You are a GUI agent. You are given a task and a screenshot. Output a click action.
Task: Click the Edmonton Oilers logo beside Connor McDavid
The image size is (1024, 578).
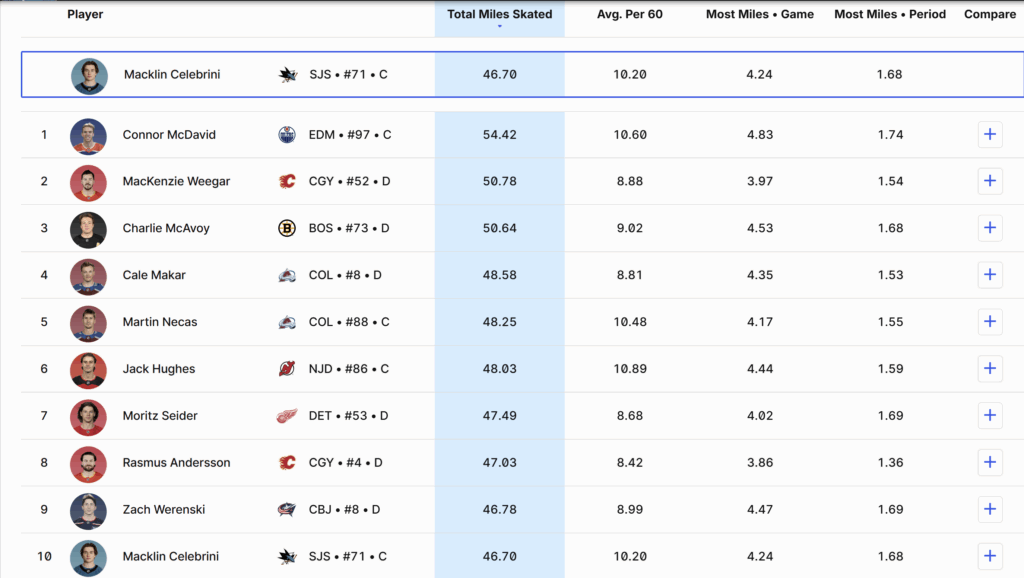click(288, 135)
